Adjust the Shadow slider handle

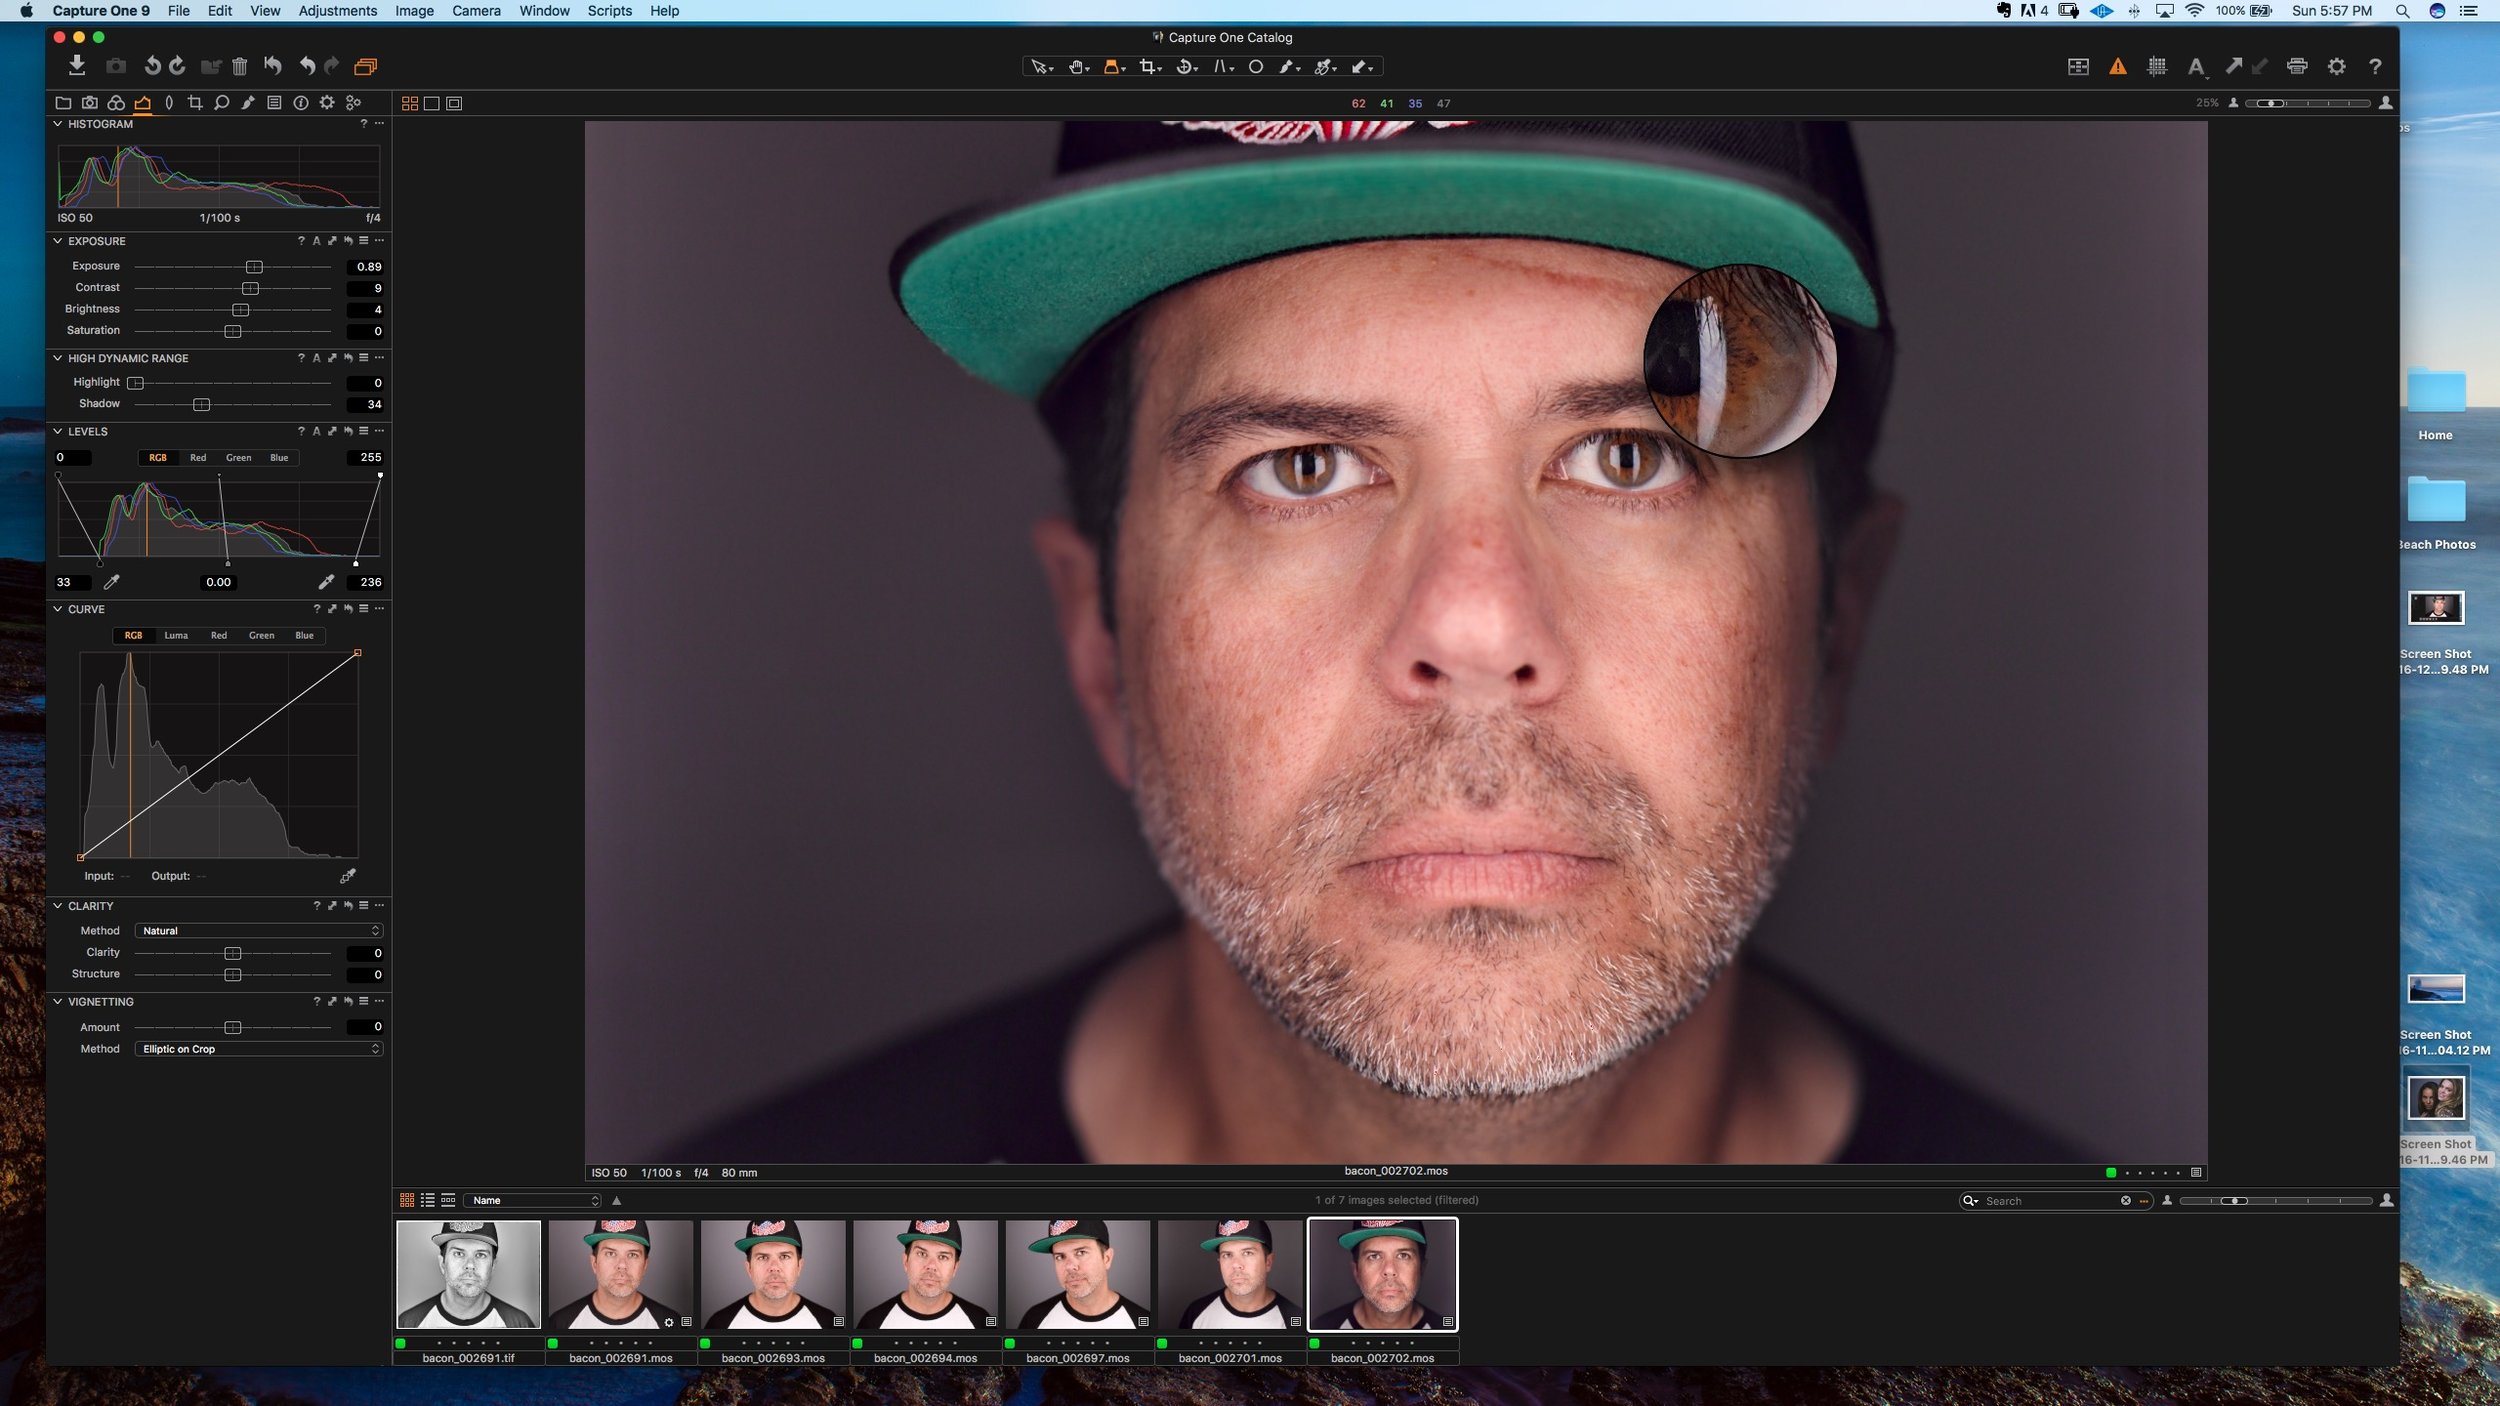tap(201, 405)
